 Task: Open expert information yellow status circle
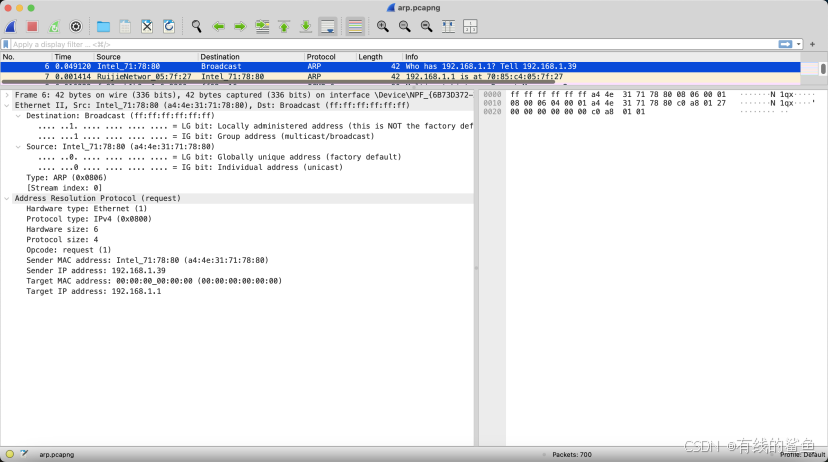(10, 454)
